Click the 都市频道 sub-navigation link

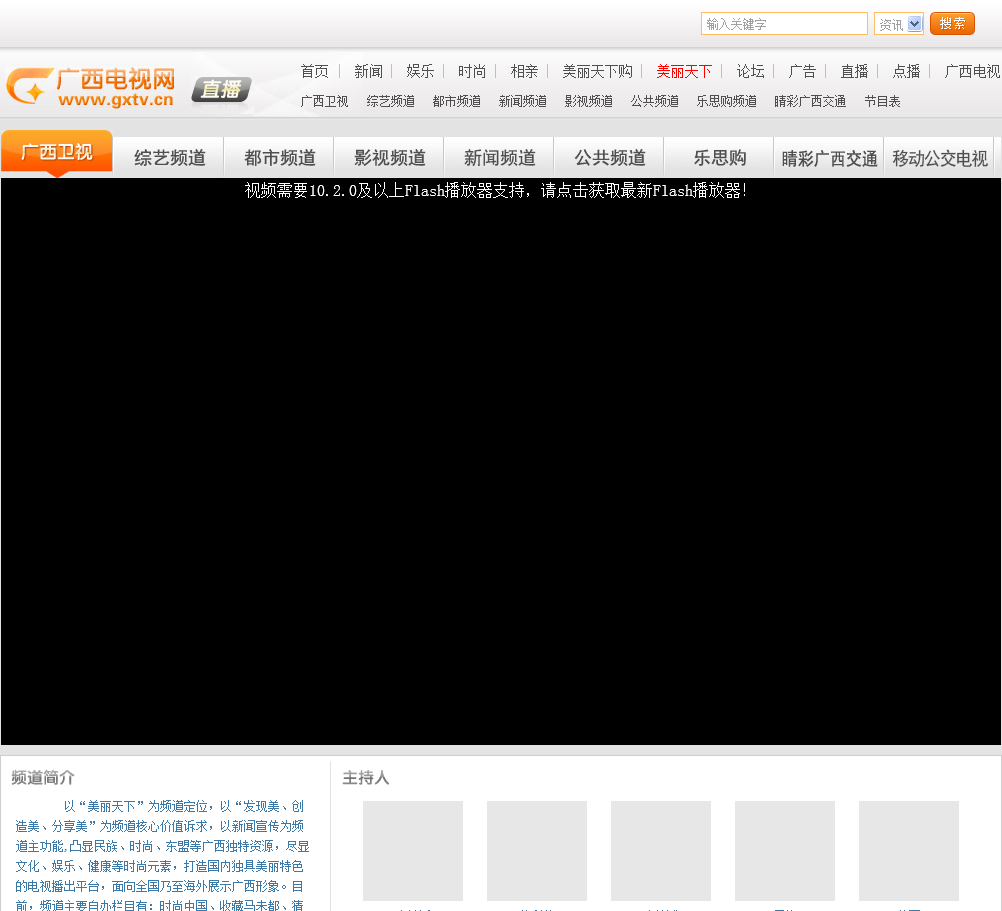(457, 102)
